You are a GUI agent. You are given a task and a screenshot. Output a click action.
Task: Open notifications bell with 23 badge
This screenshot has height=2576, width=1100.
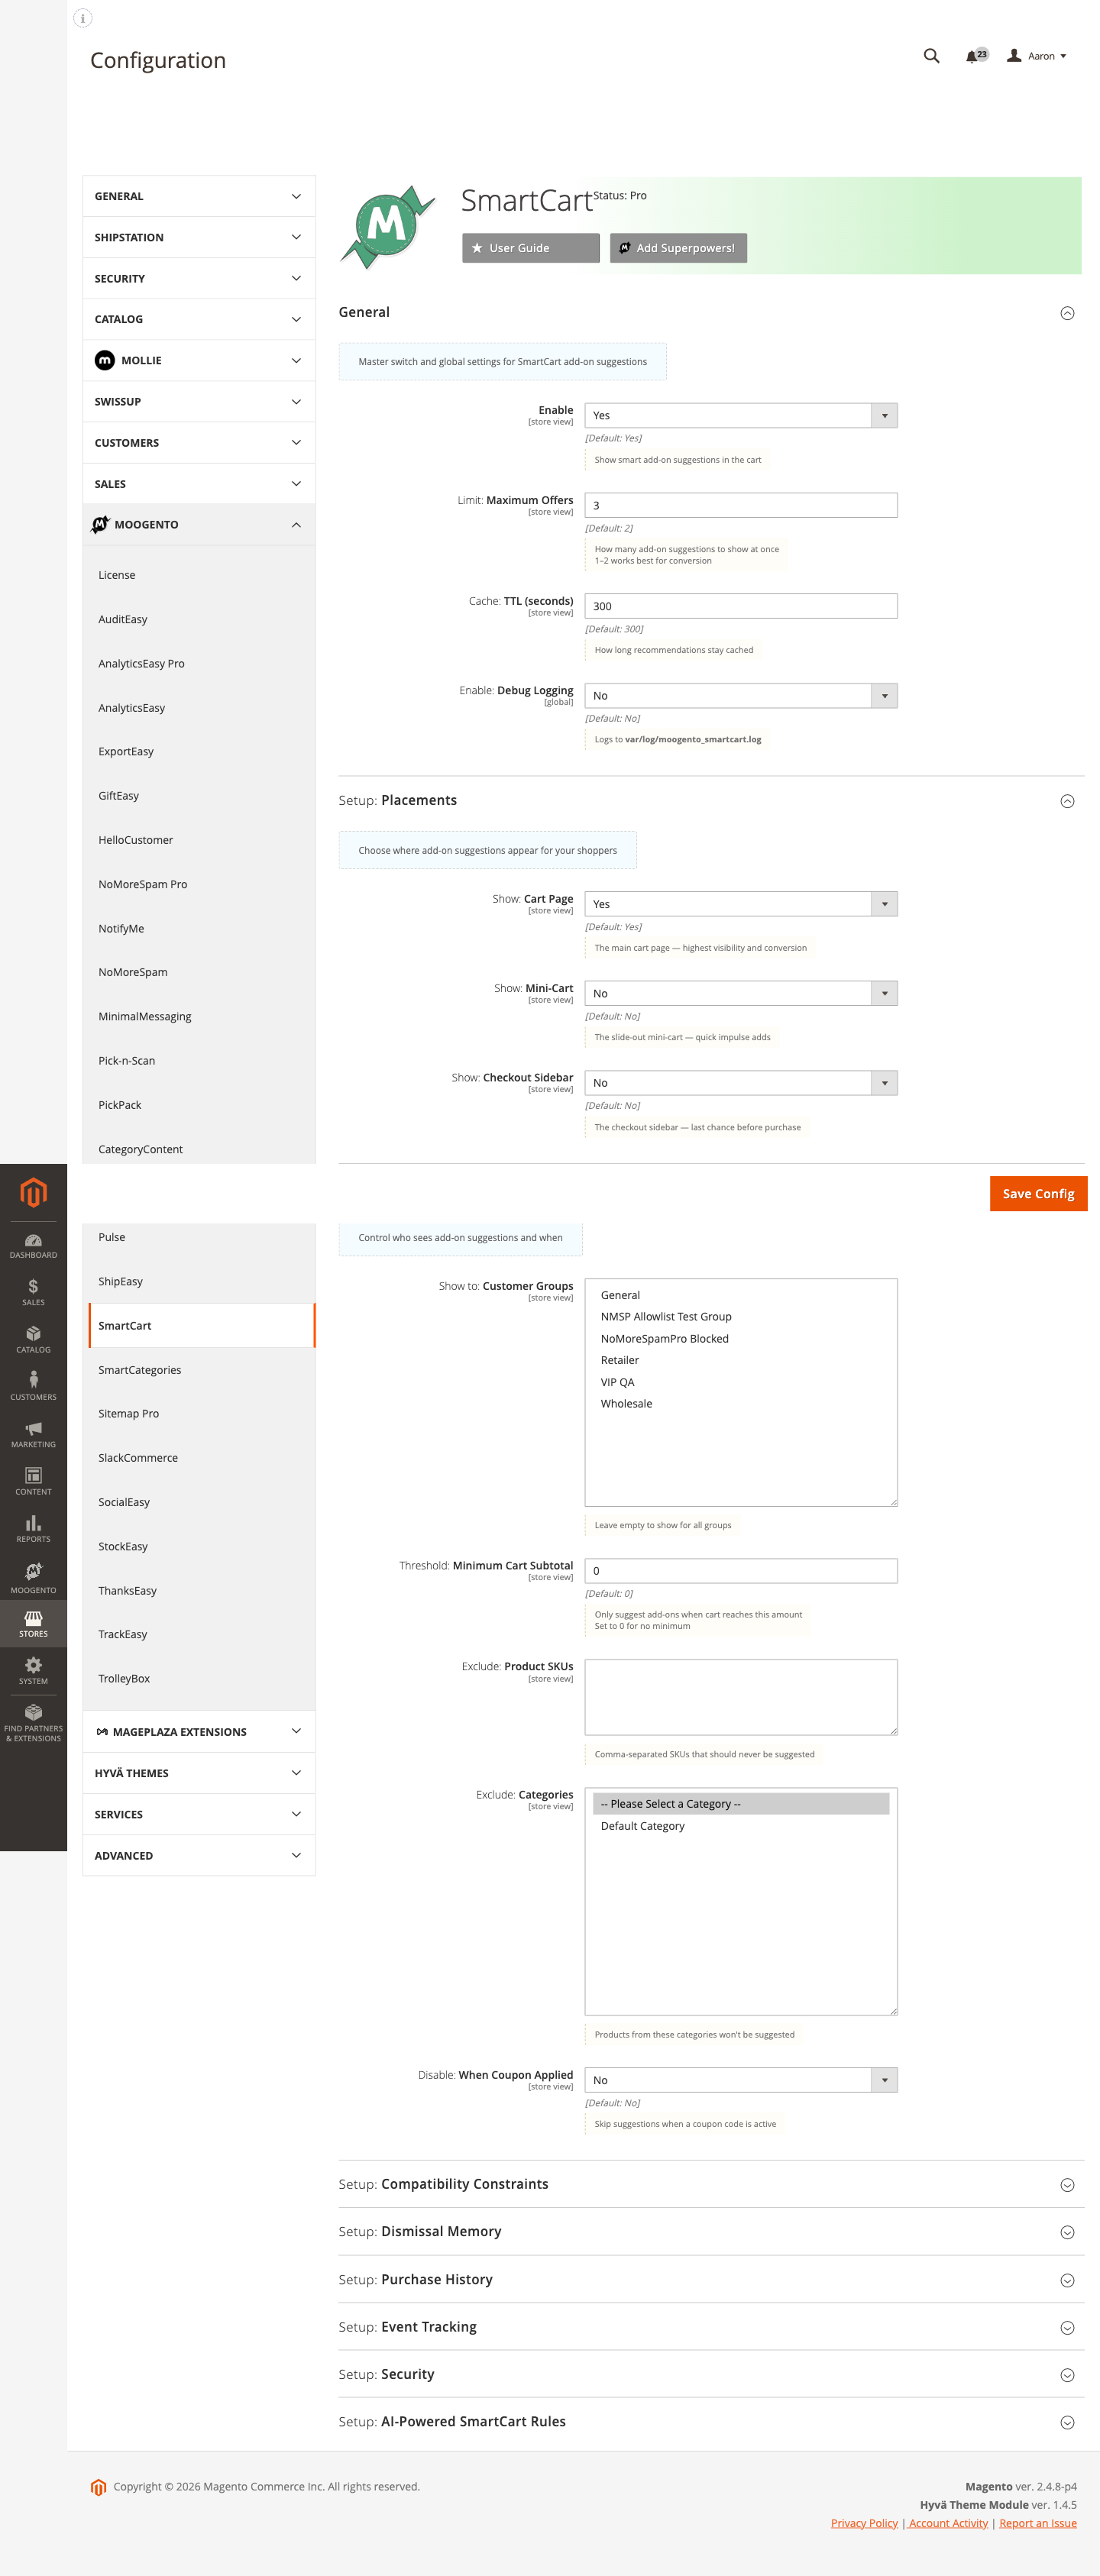[x=976, y=56]
